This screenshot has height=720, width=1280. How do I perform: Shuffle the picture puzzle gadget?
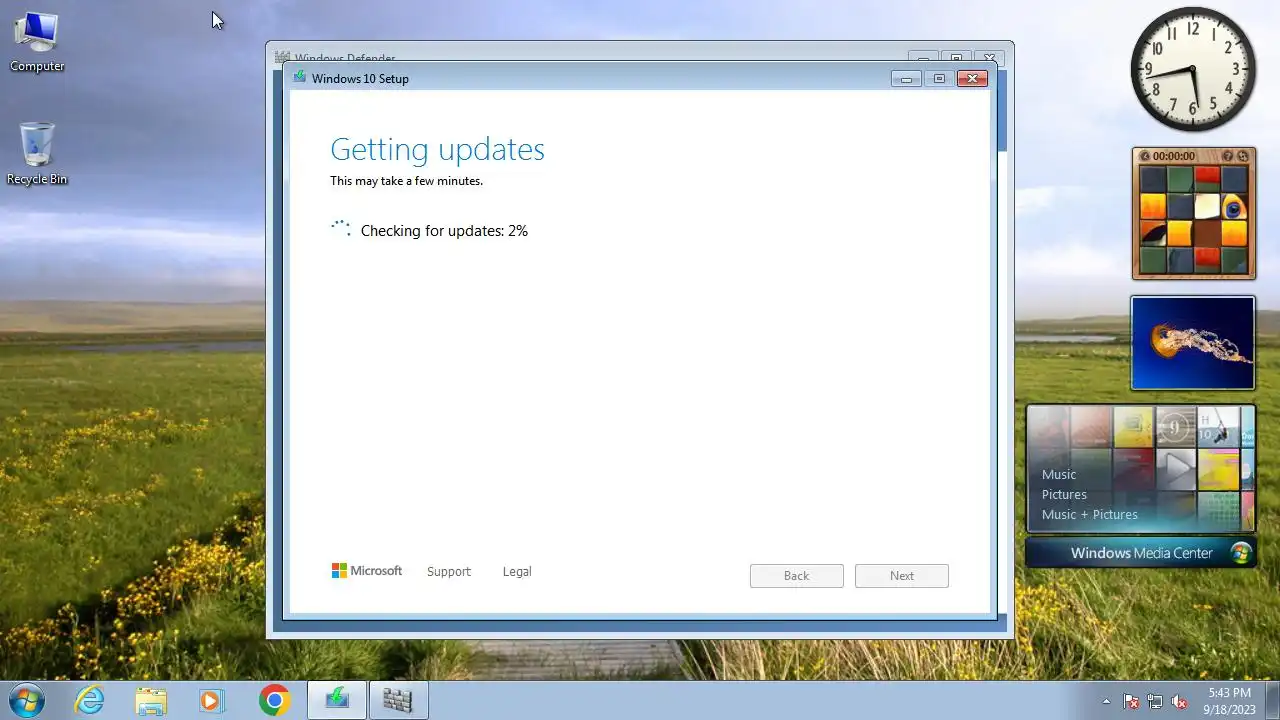click(1243, 156)
